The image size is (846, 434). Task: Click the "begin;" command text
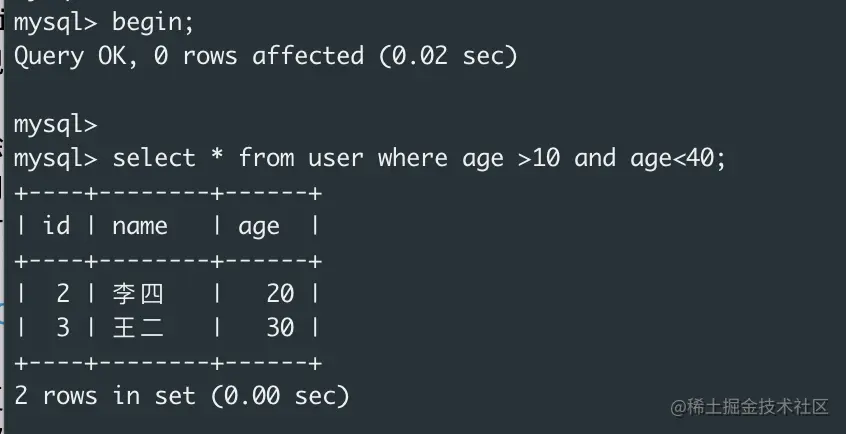tap(153, 22)
